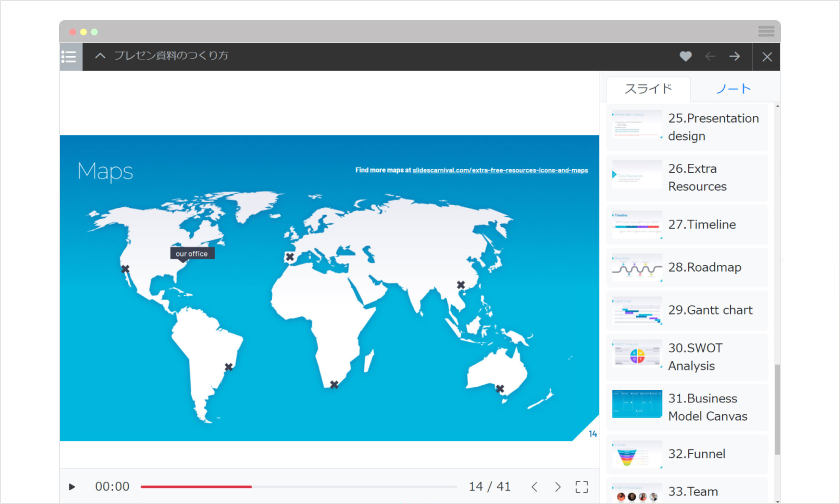The height and width of the screenshot is (504, 840).
Task: Go back using the left arrow in the header
Action: (710, 57)
